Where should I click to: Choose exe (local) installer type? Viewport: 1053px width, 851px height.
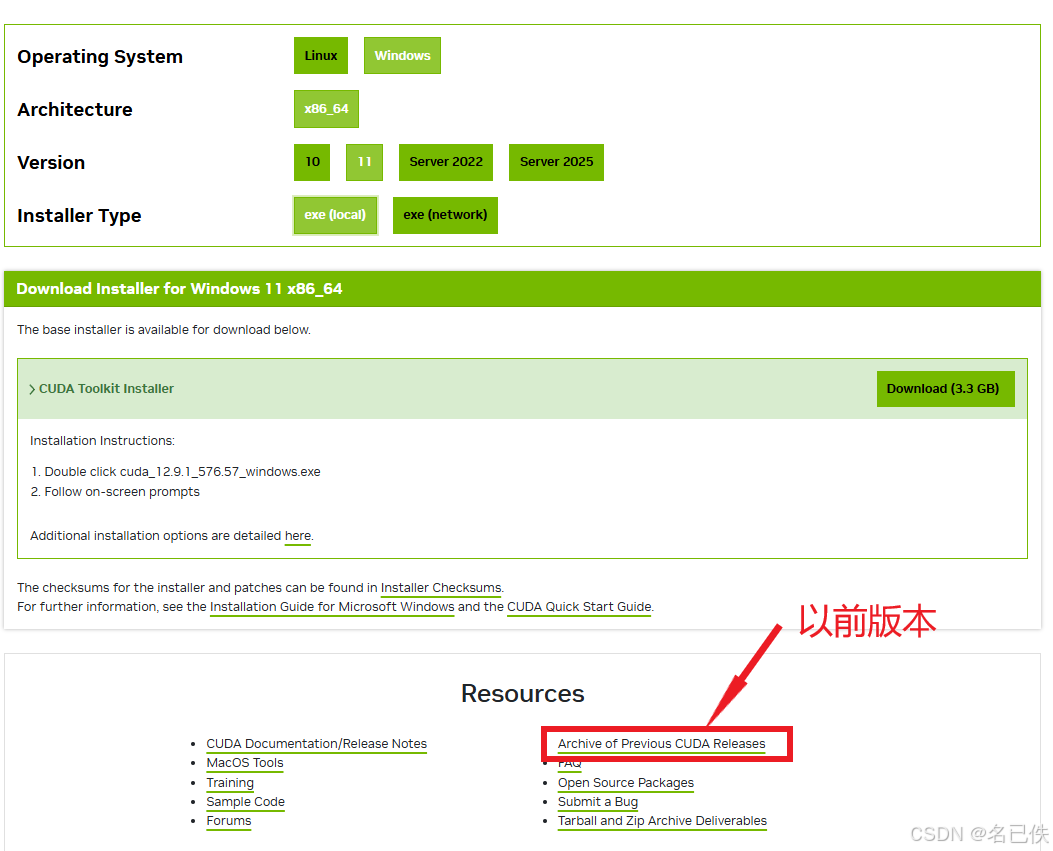(335, 215)
